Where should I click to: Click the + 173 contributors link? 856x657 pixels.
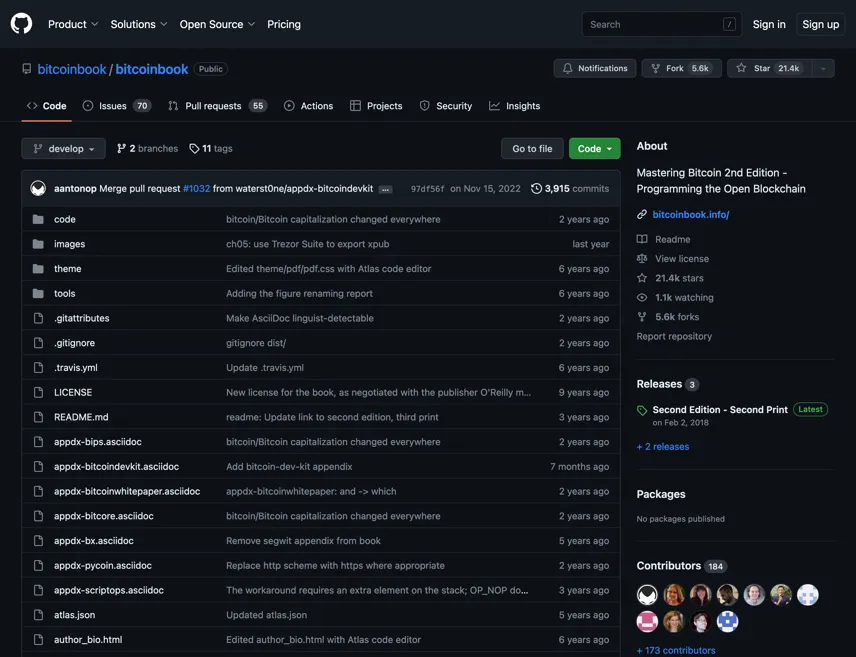[x=676, y=650]
